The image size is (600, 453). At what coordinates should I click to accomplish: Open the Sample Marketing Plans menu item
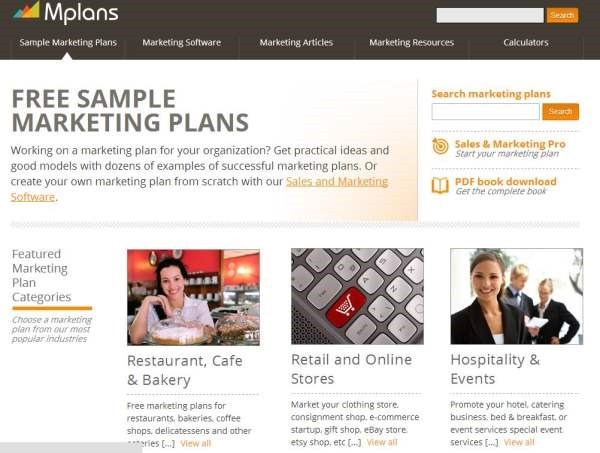pos(68,42)
